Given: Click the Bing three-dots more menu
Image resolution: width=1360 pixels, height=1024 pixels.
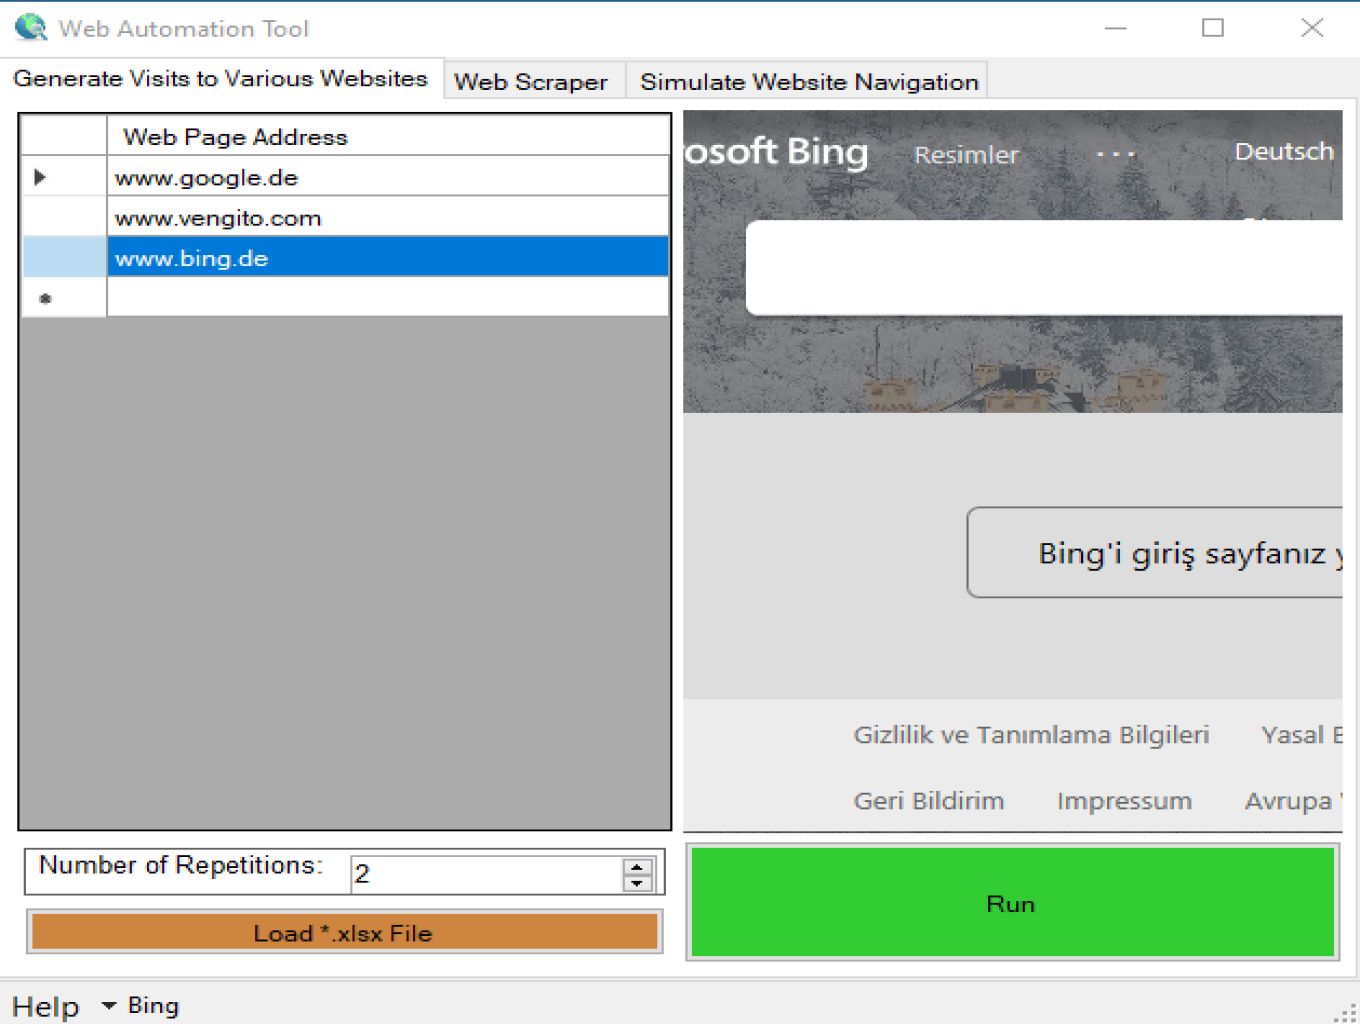Looking at the screenshot, I should pyautogui.click(x=1115, y=155).
